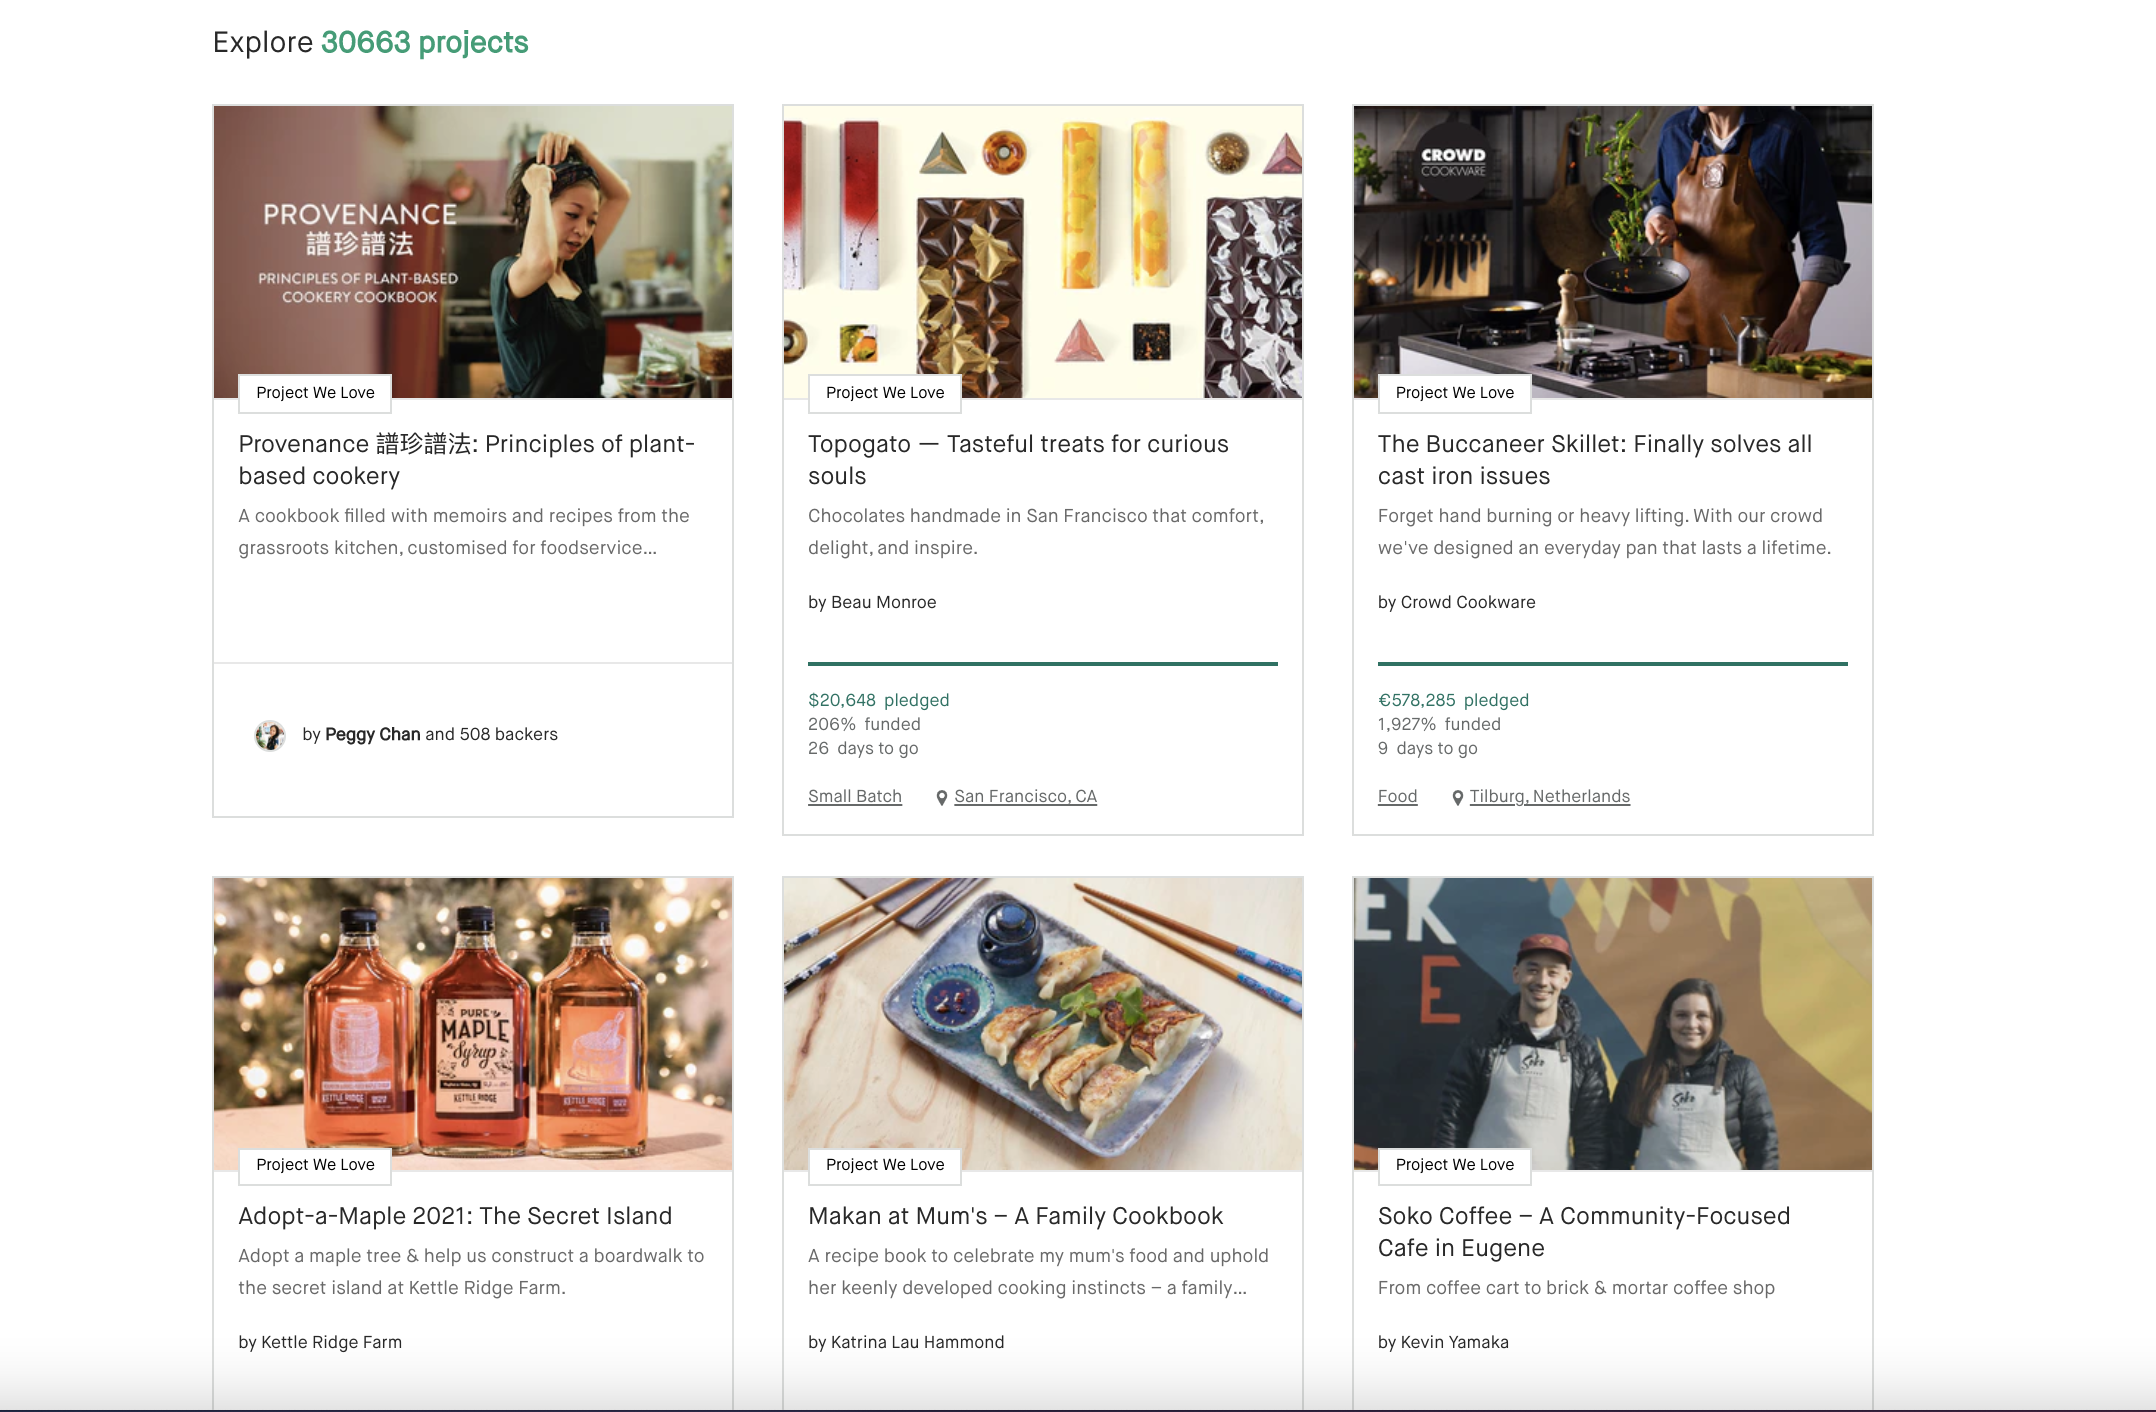Click Soko Coffee – A Community-Focused Cafe title
Screen dimensions: 2156x1412
tap(1584, 1232)
